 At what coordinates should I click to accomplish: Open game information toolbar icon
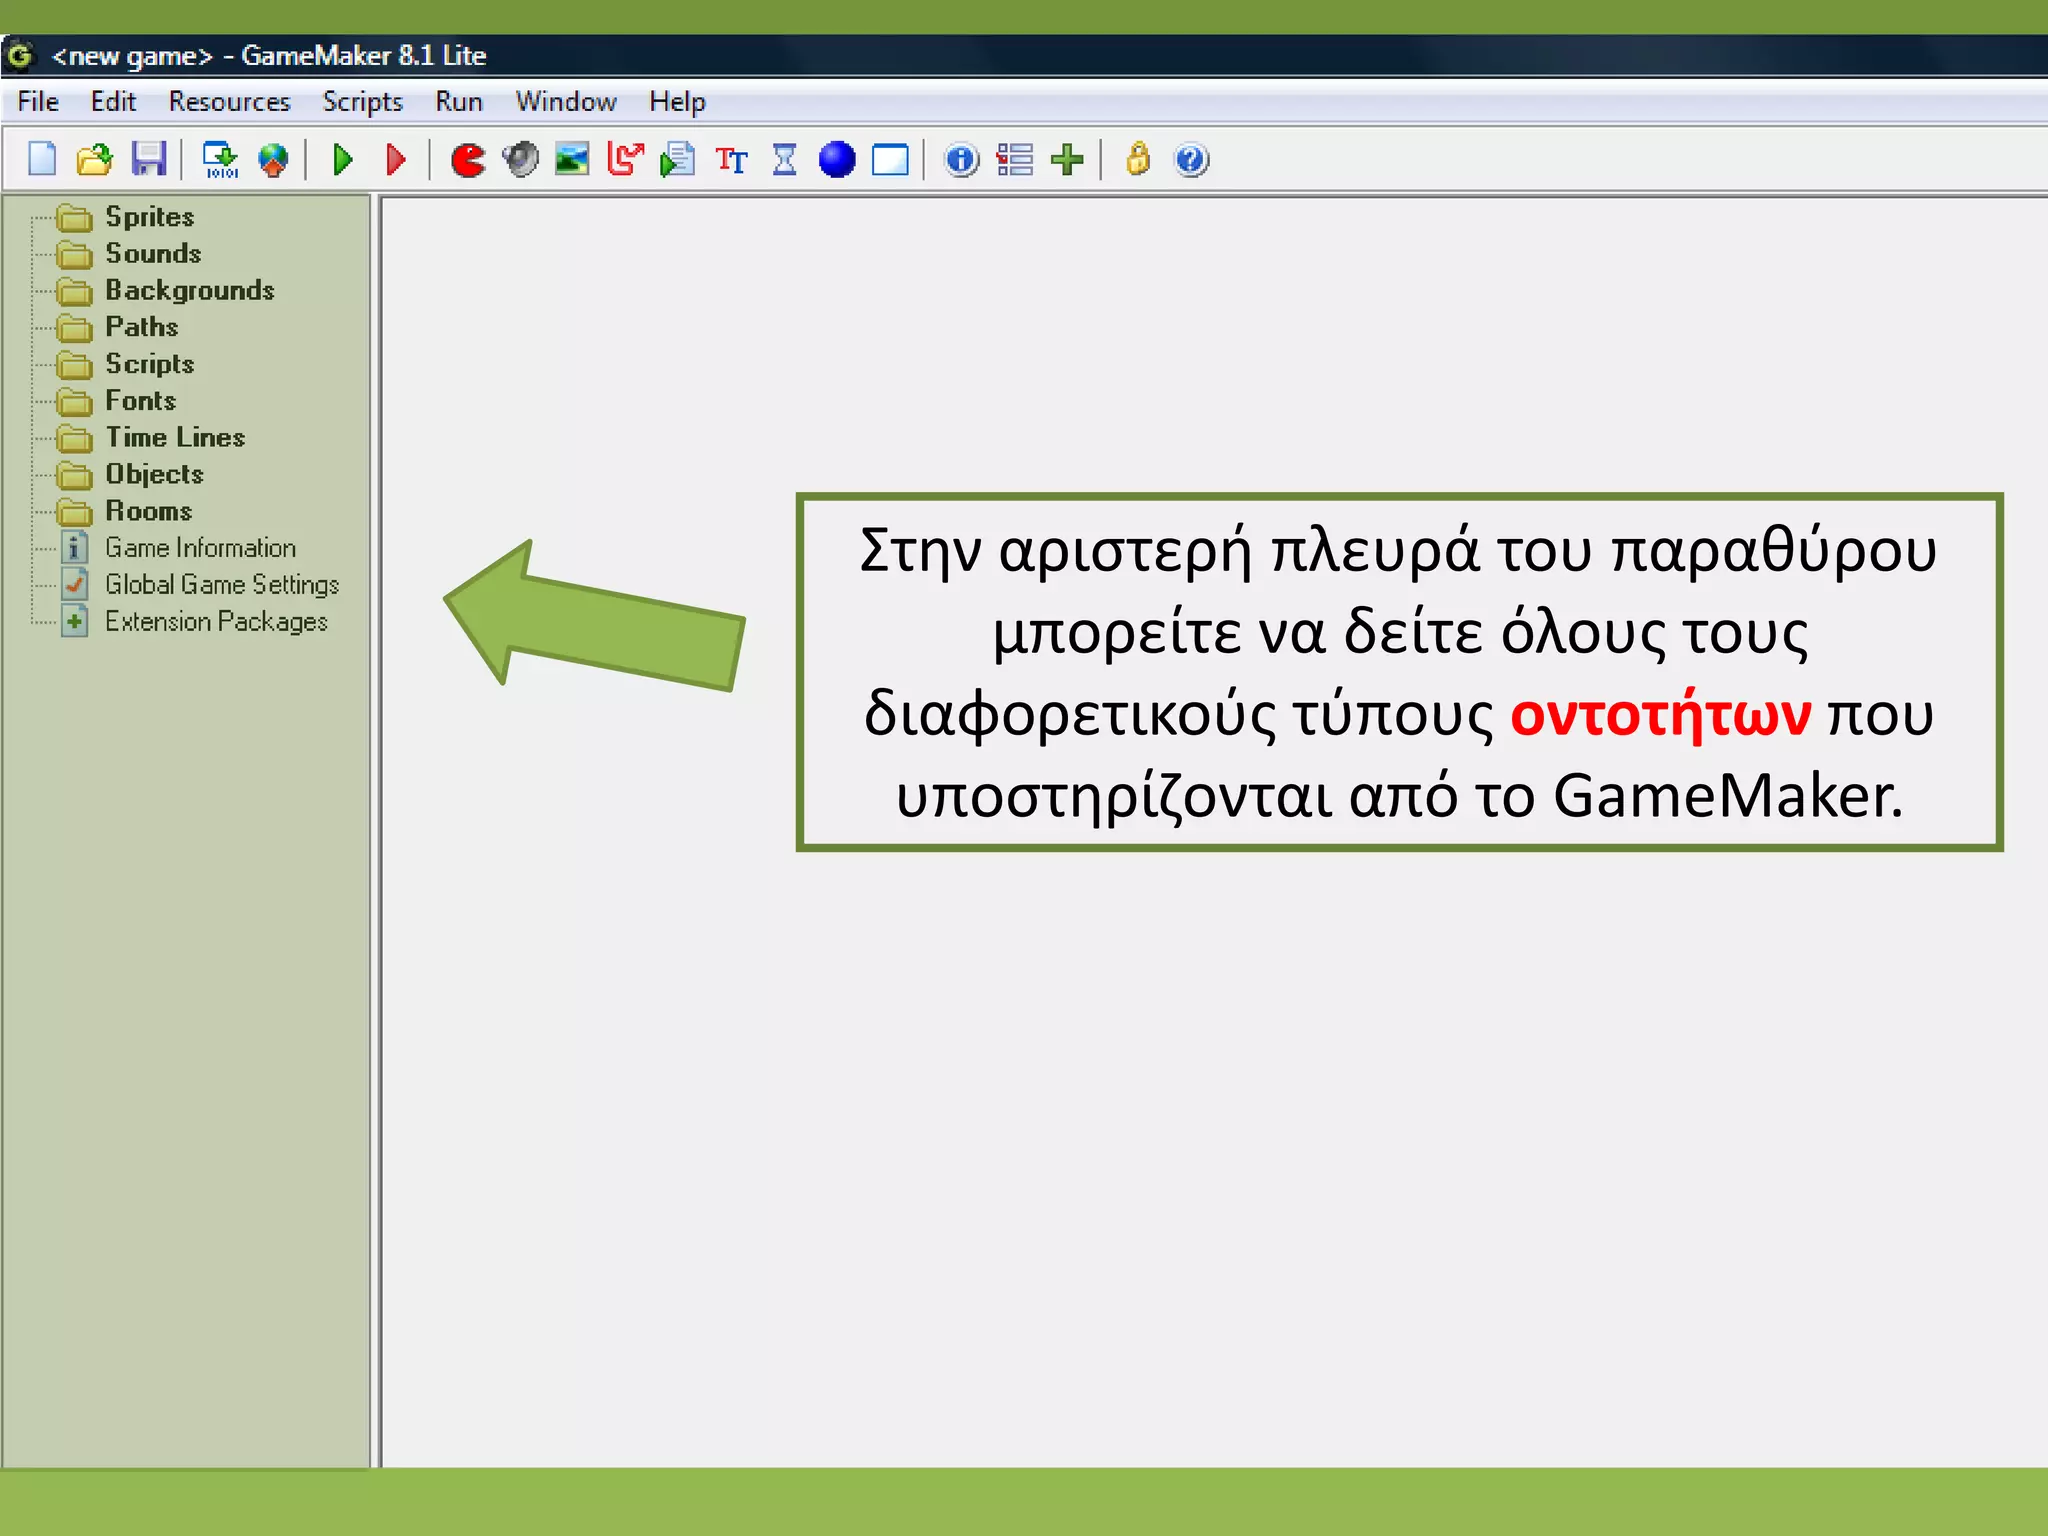961,159
